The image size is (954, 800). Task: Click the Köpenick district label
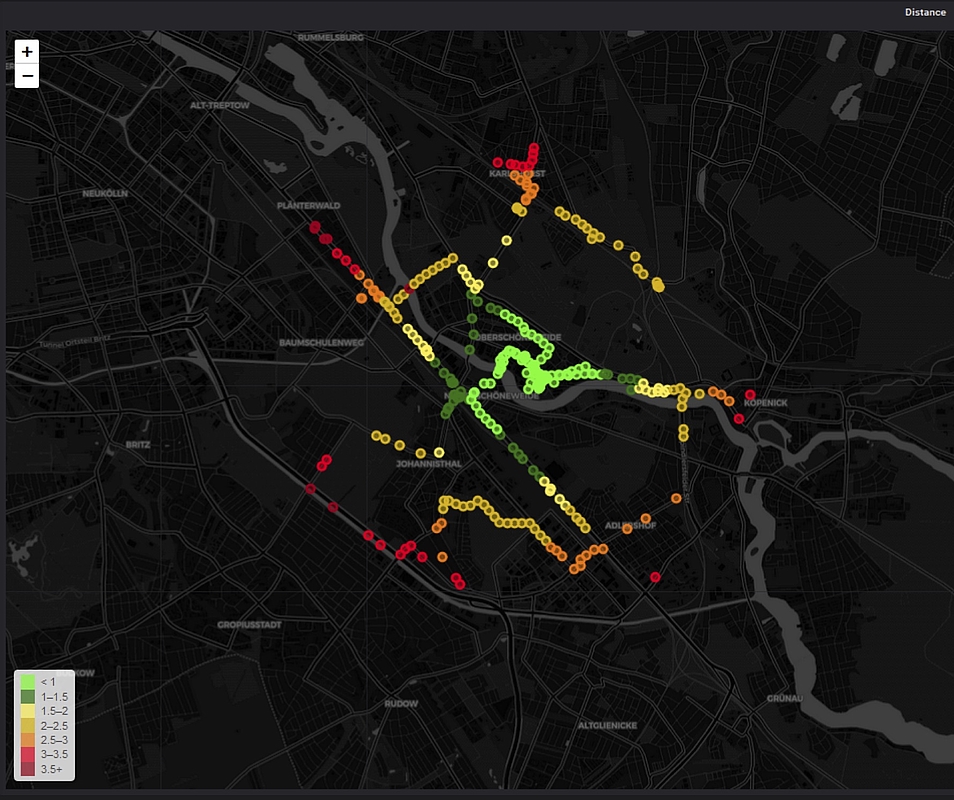(766, 402)
